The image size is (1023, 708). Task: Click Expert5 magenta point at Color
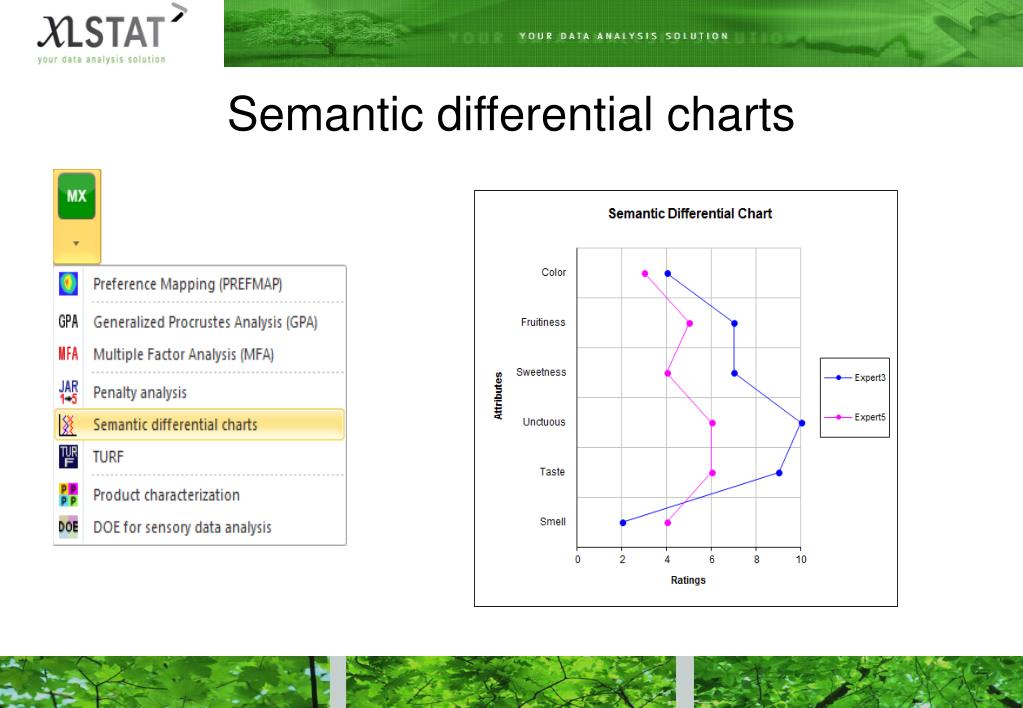[x=645, y=274]
